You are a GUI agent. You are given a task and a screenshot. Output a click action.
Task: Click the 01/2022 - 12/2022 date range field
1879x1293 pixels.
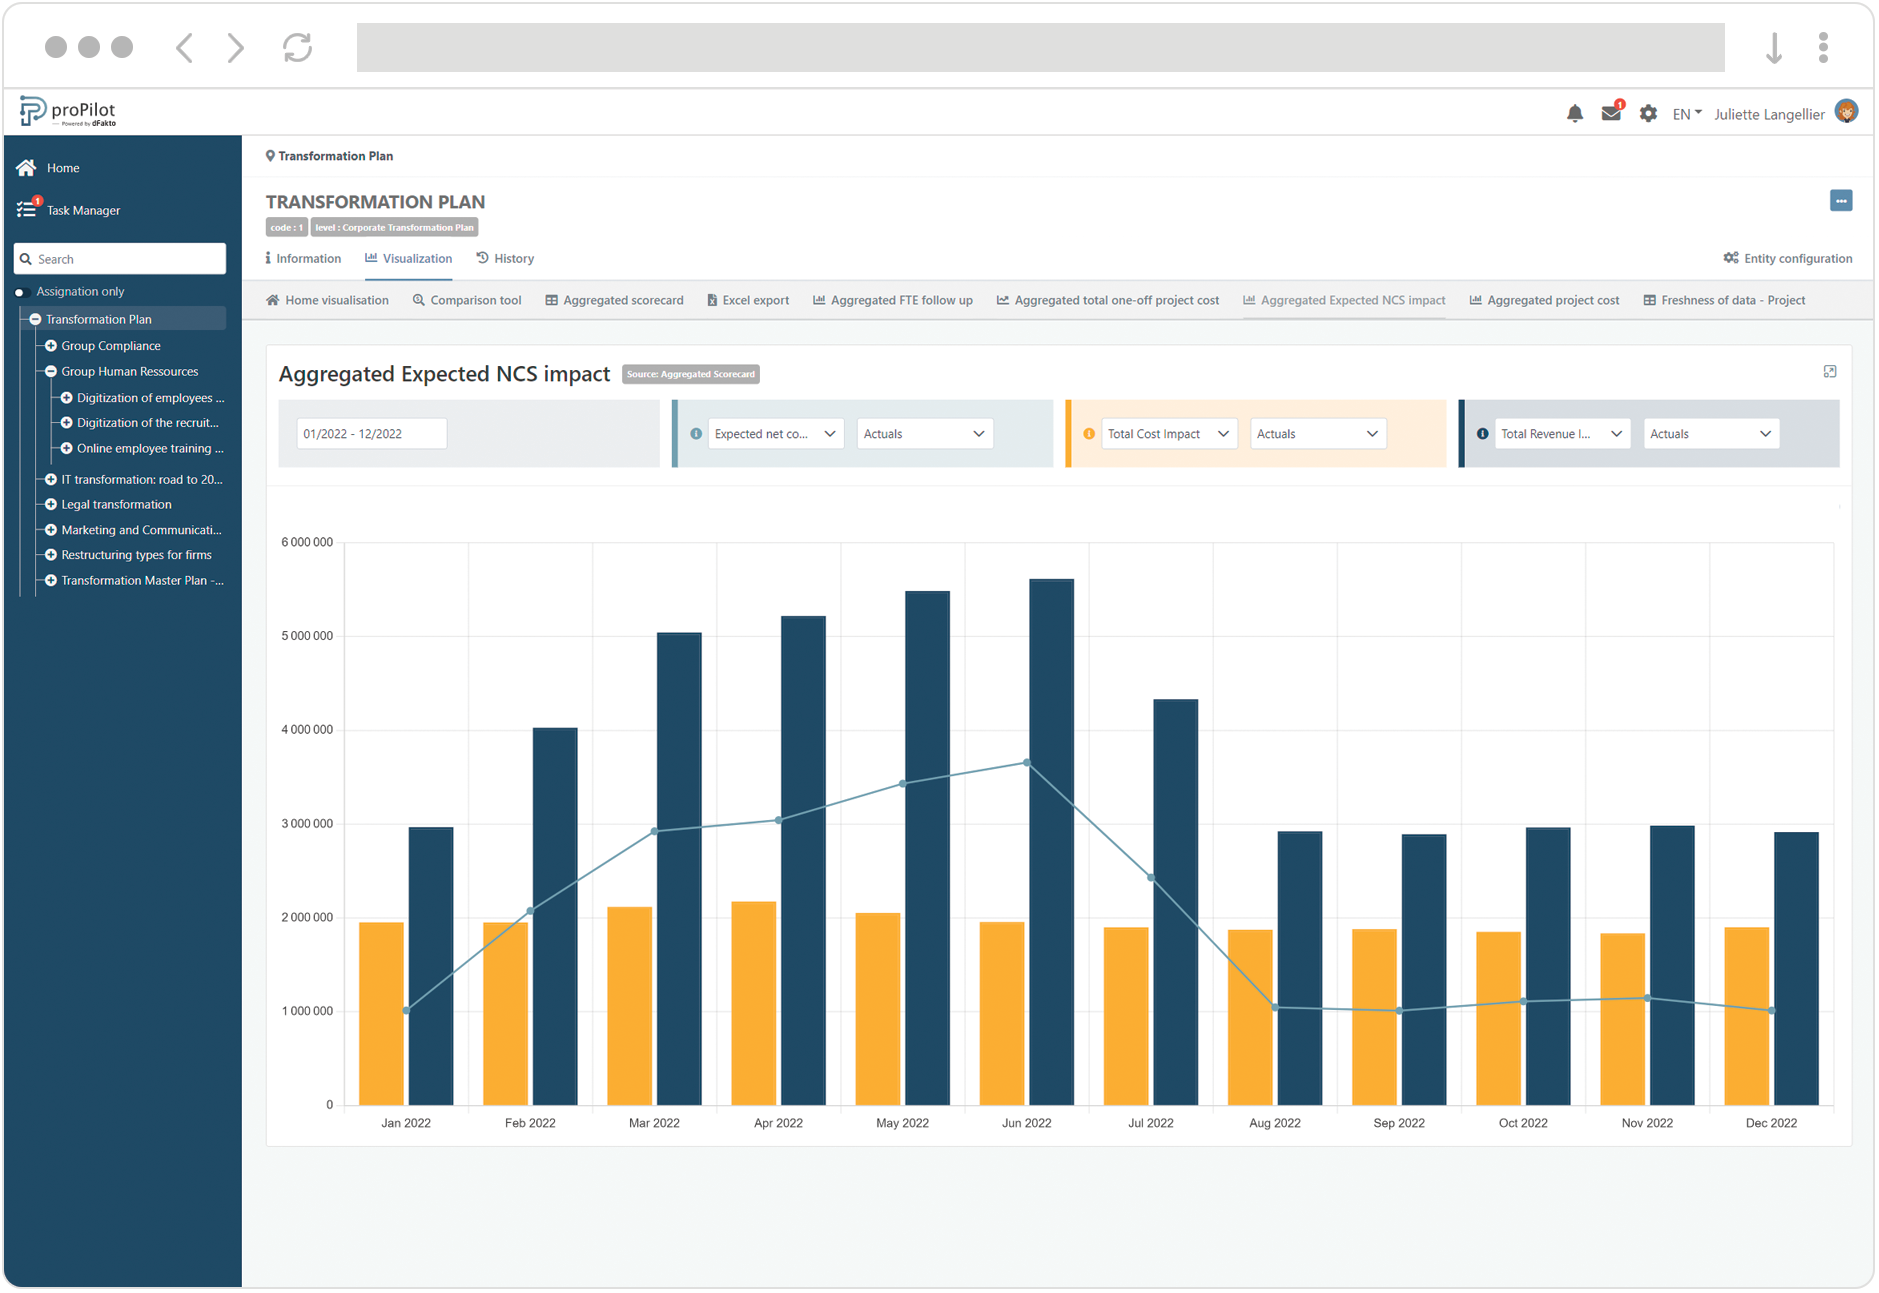[x=371, y=433]
